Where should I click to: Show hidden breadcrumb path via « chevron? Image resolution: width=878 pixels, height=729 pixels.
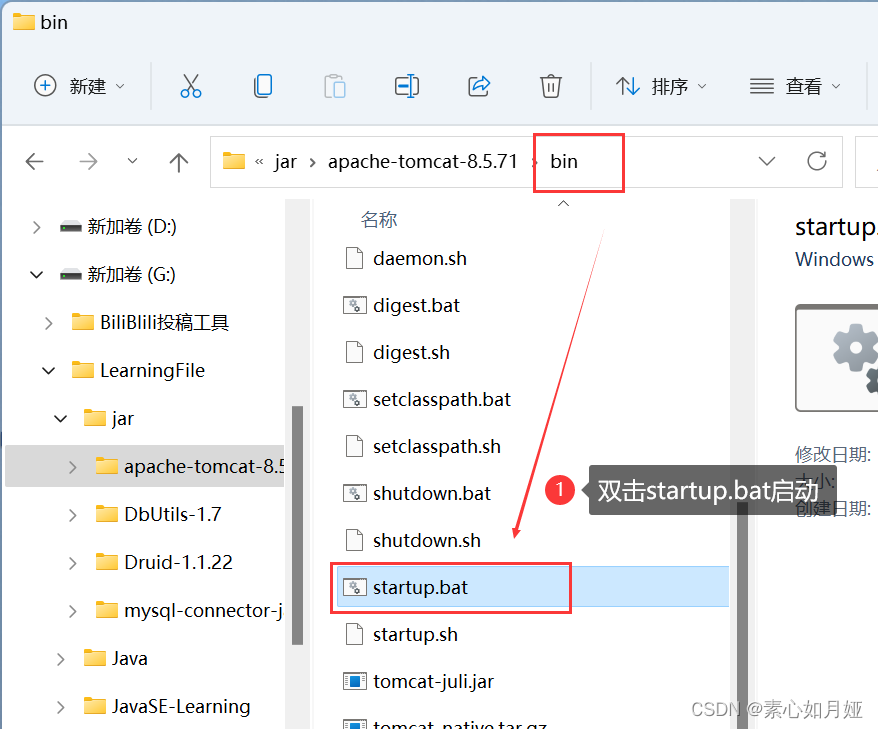[259, 162]
